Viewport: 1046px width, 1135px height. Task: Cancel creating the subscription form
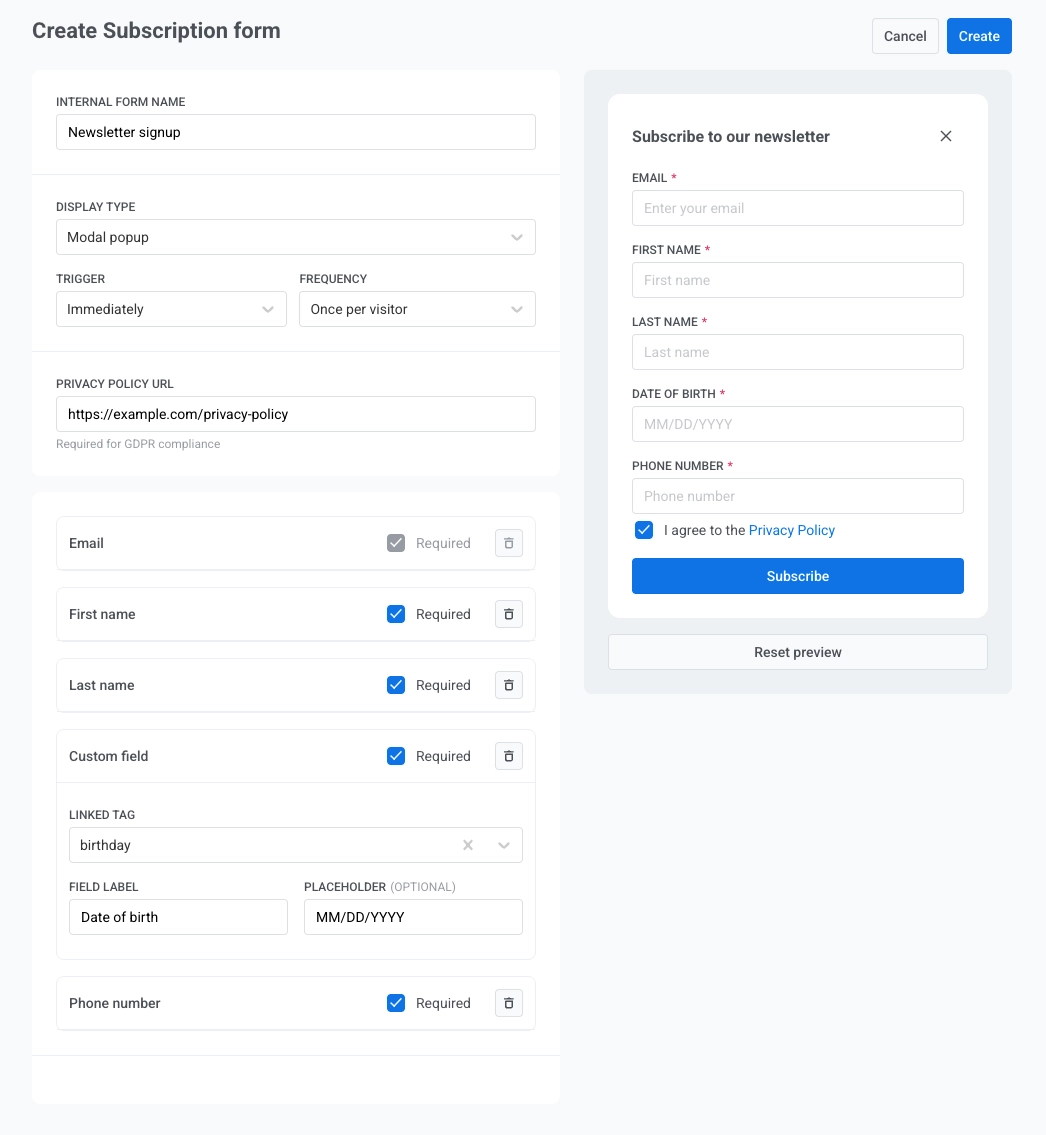click(904, 36)
